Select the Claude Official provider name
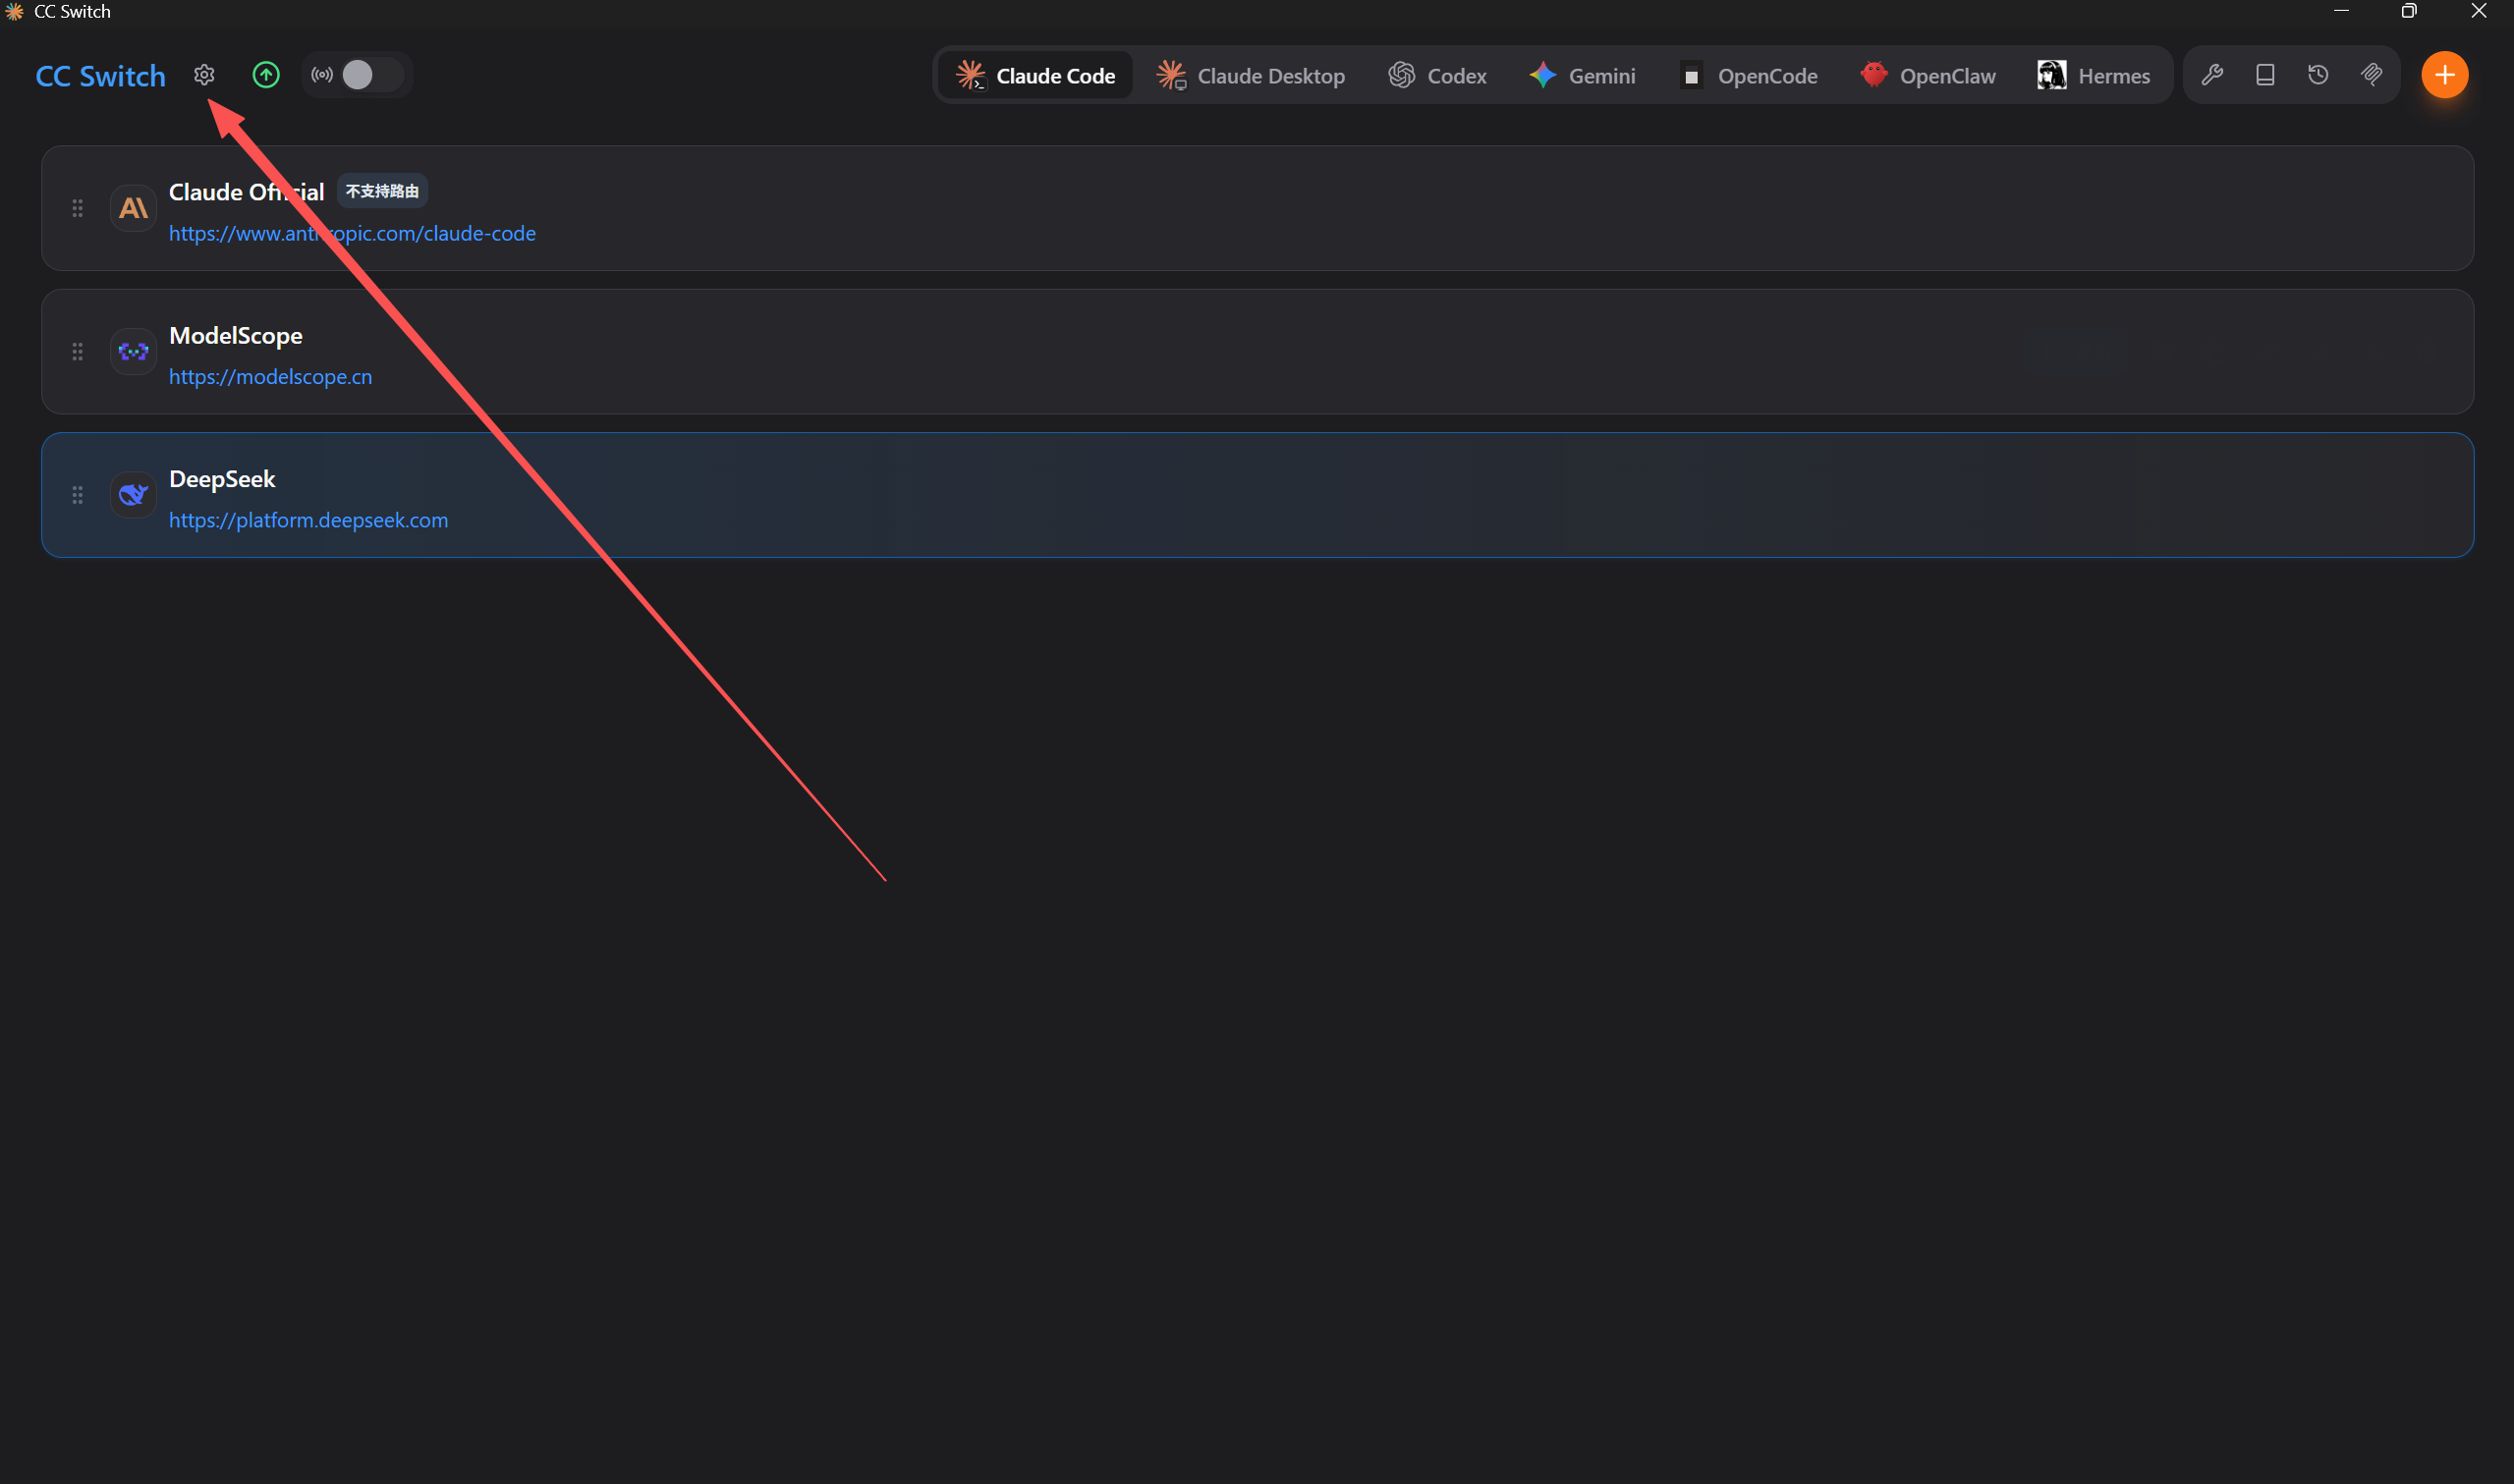Image resolution: width=2514 pixels, height=1484 pixels. coord(247,192)
